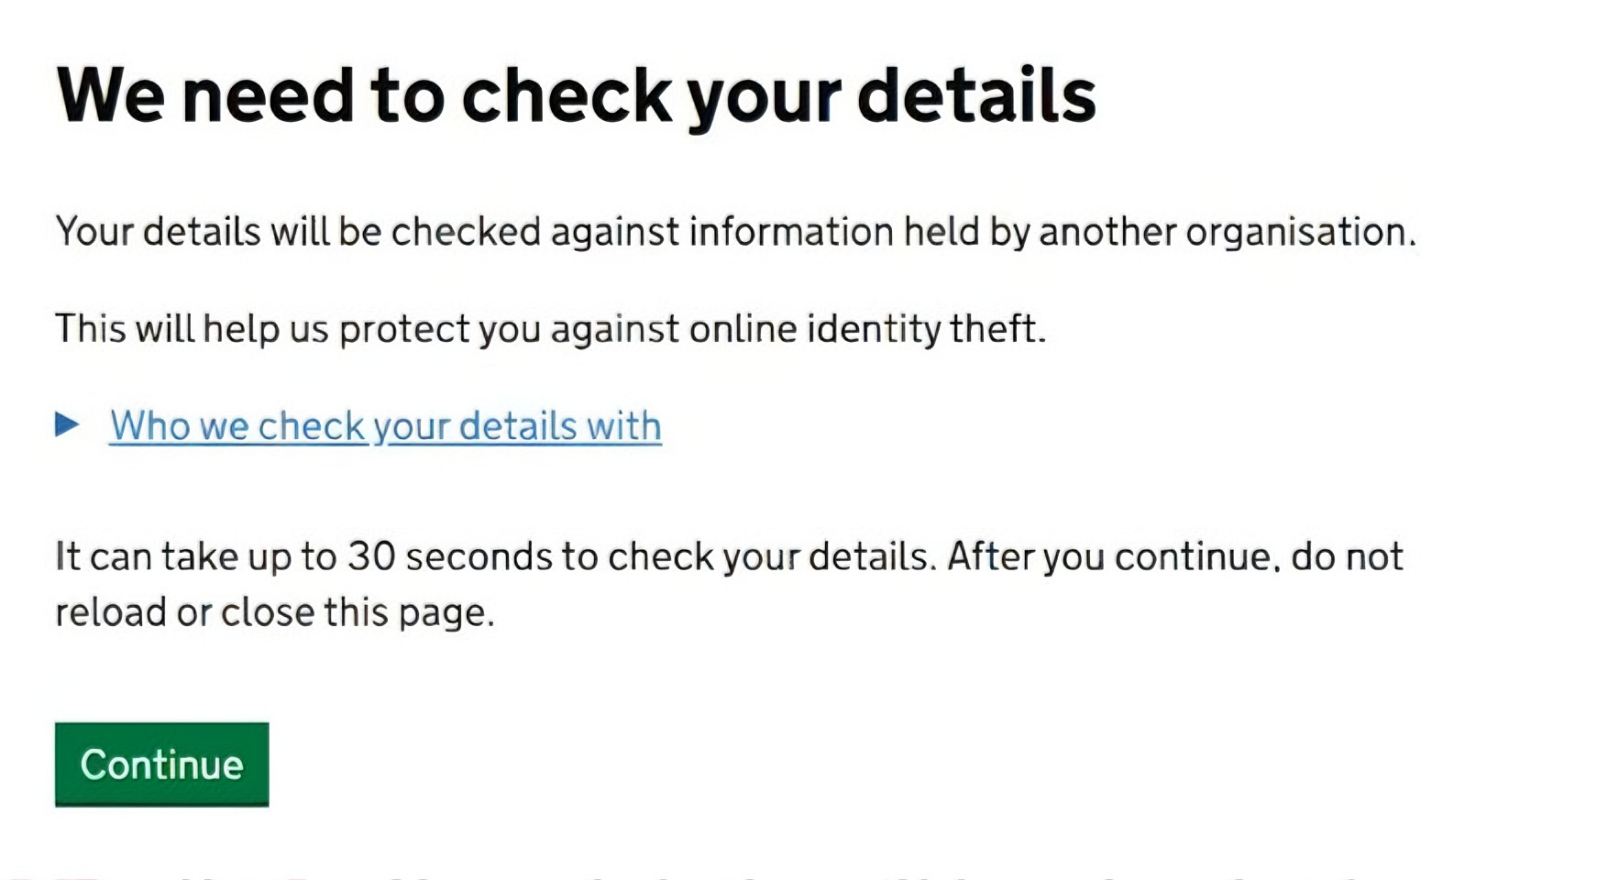Click the "It can take up to 30 seconds" line
The width and height of the screenshot is (1597, 880).
(728, 557)
